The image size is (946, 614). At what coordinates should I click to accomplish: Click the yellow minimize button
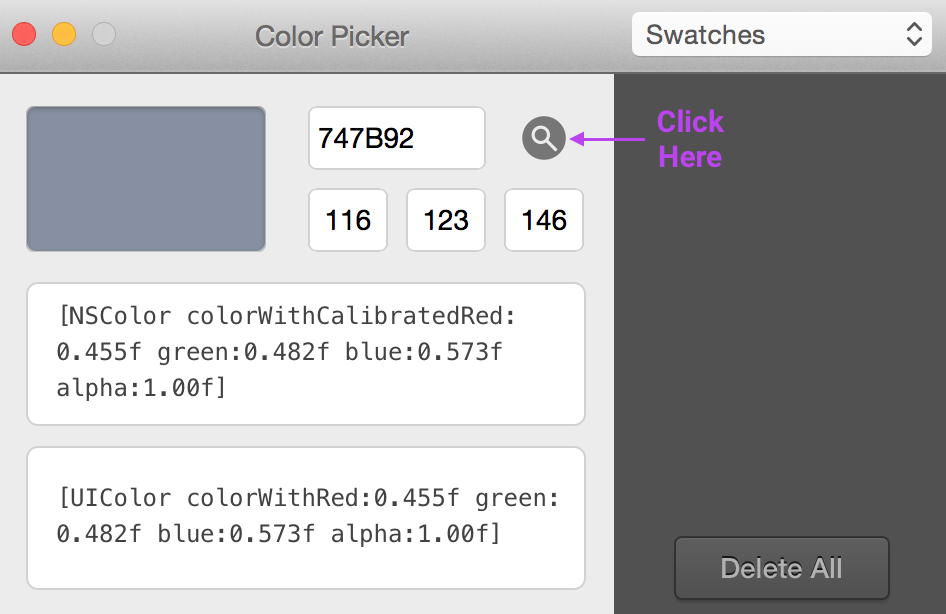pos(63,33)
